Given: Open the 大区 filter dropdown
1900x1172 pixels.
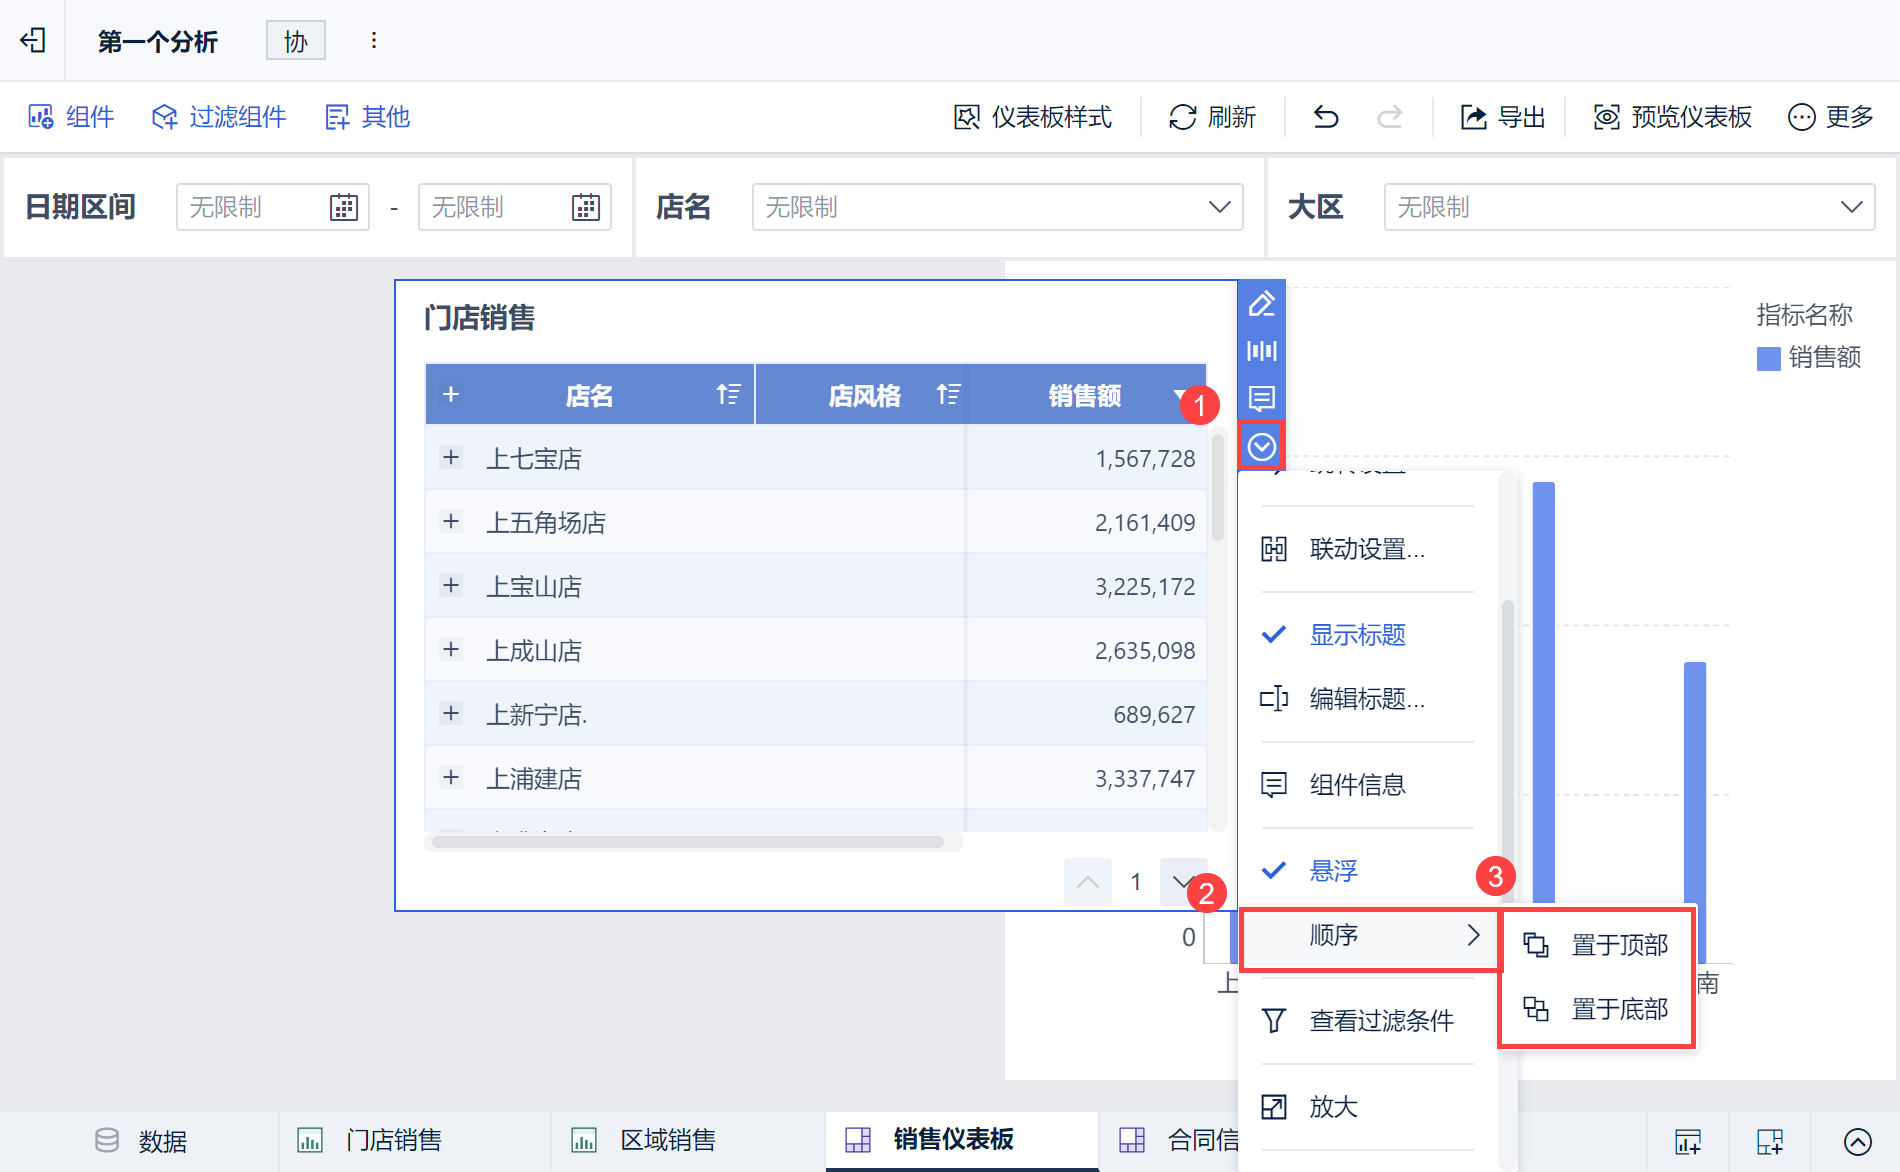Looking at the screenshot, I should coord(1629,207).
